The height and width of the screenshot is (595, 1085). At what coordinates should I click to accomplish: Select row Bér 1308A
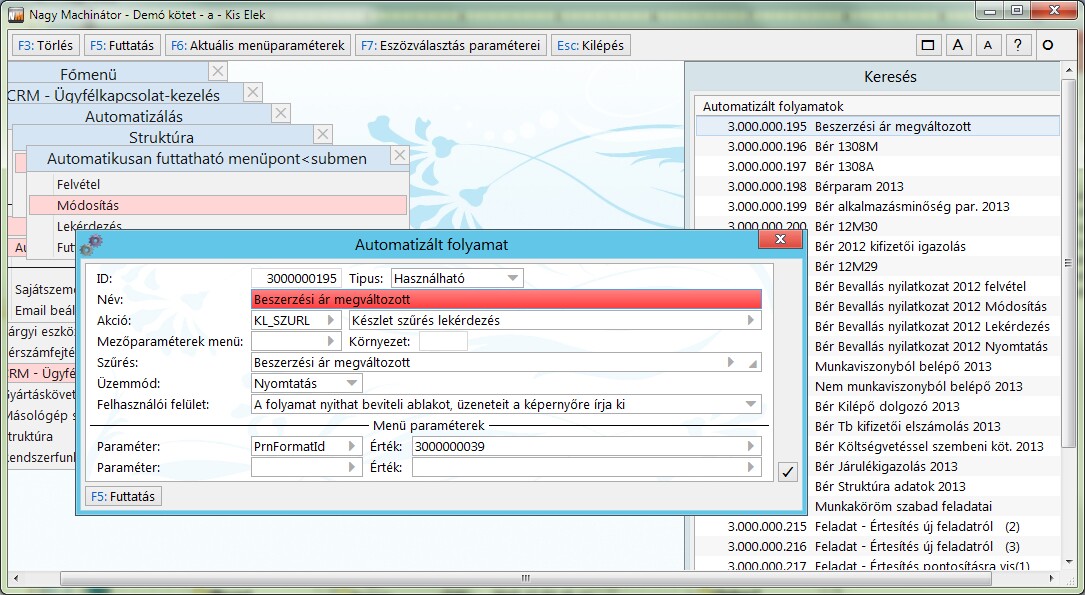tap(877, 166)
